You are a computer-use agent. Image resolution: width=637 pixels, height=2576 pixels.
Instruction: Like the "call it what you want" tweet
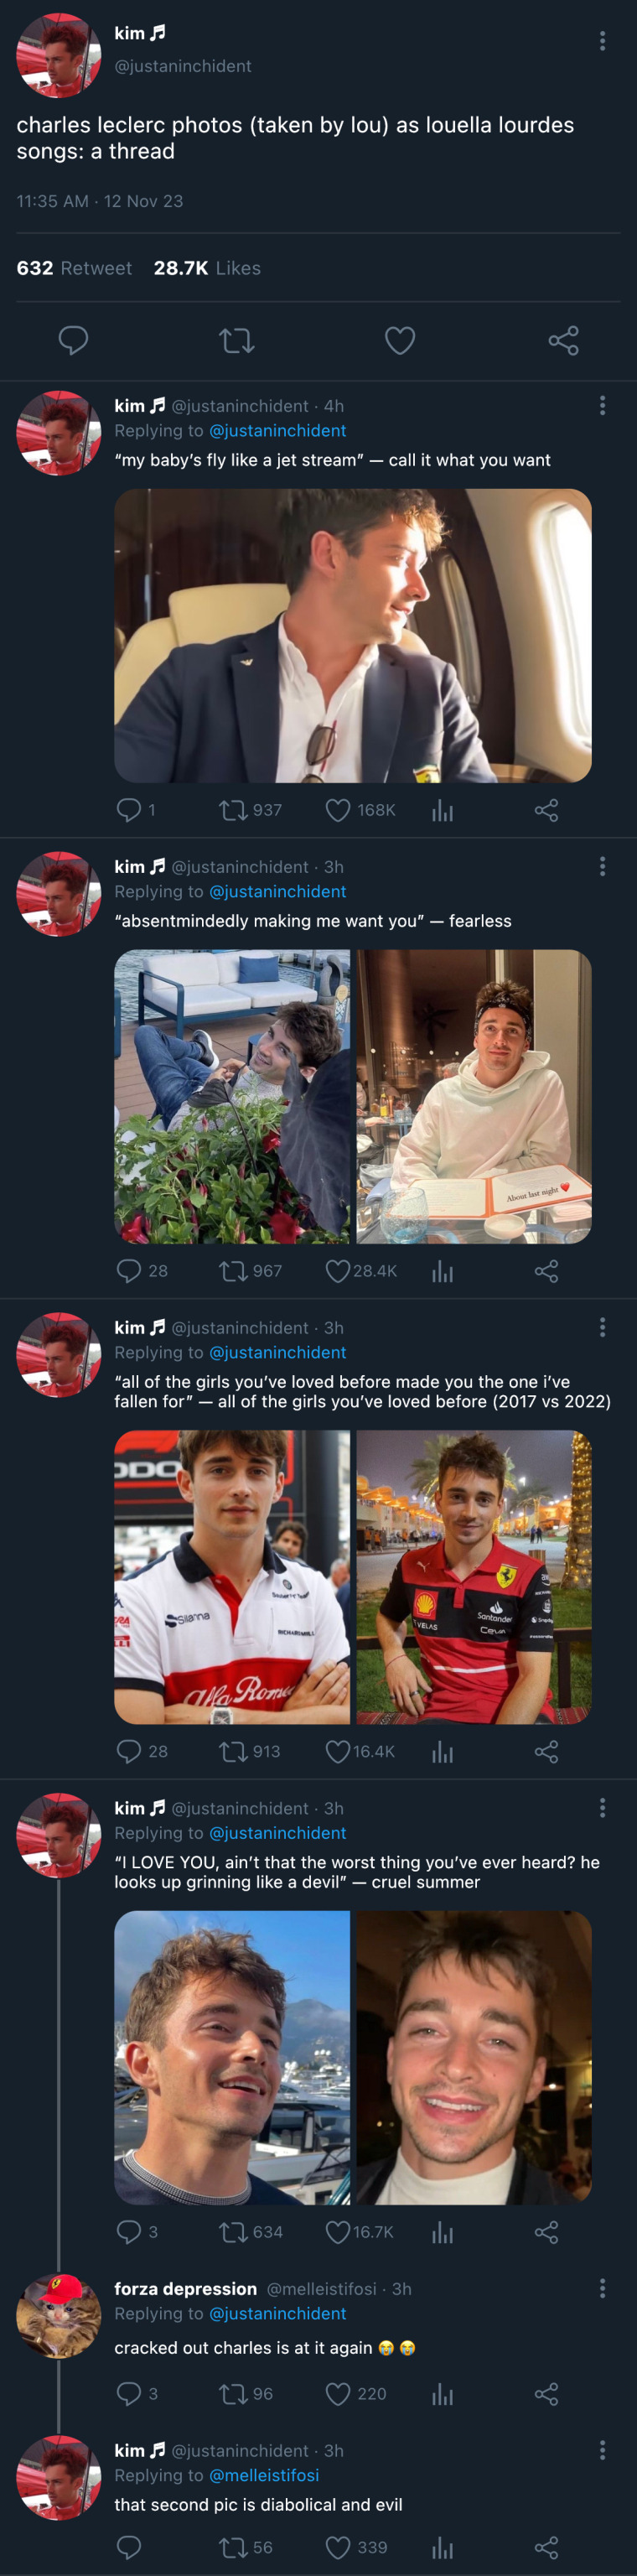click(338, 810)
